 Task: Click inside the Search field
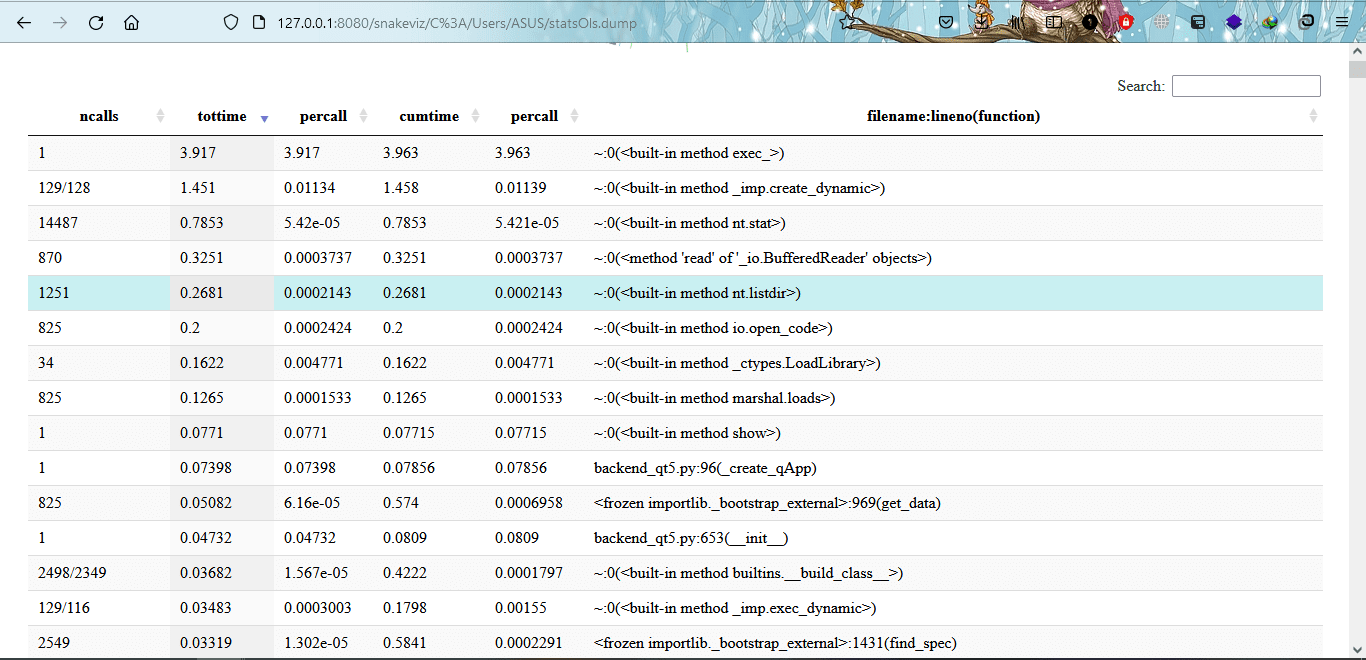click(1246, 86)
